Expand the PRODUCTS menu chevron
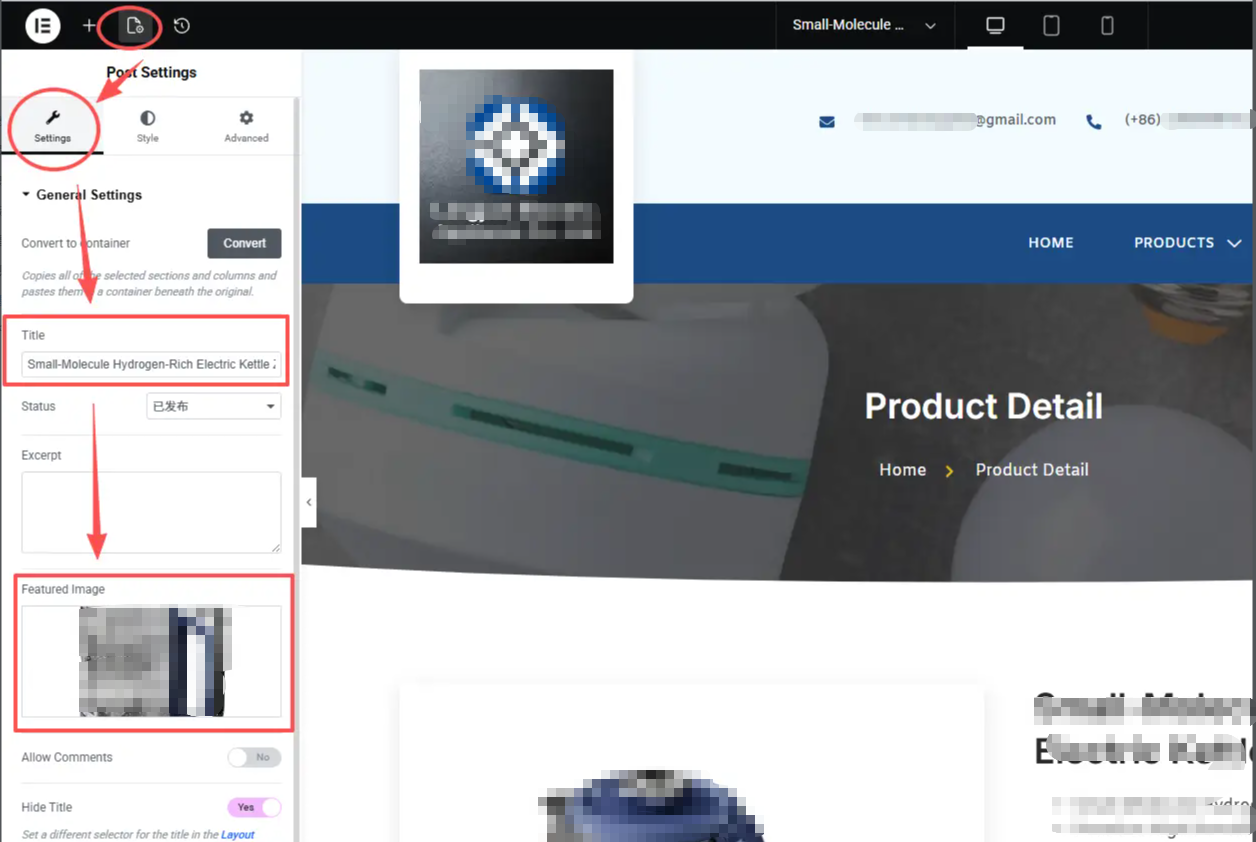1256x842 pixels. (x=1234, y=243)
